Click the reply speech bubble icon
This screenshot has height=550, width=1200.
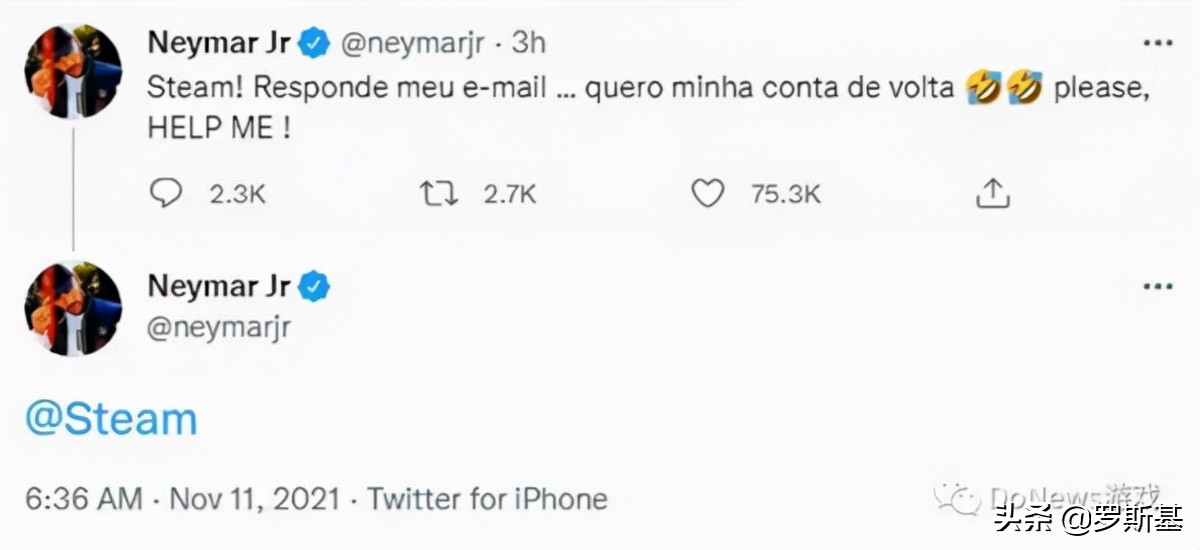[x=165, y=194]
